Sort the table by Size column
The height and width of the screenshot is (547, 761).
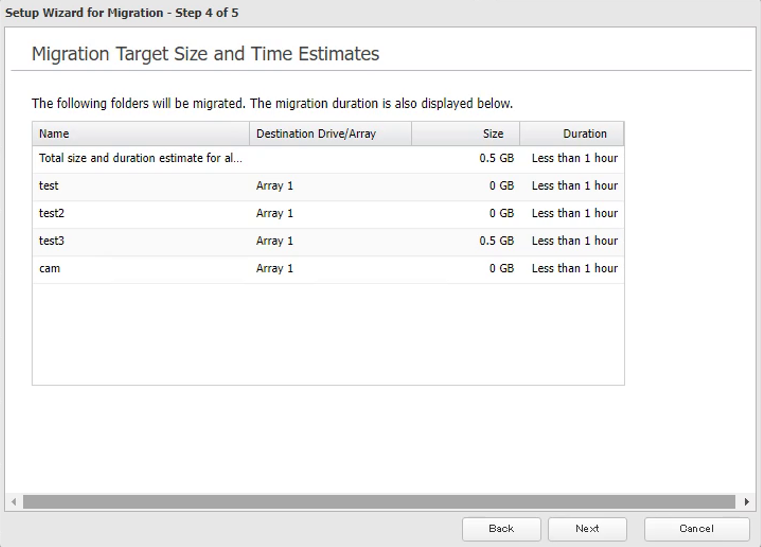465,134
